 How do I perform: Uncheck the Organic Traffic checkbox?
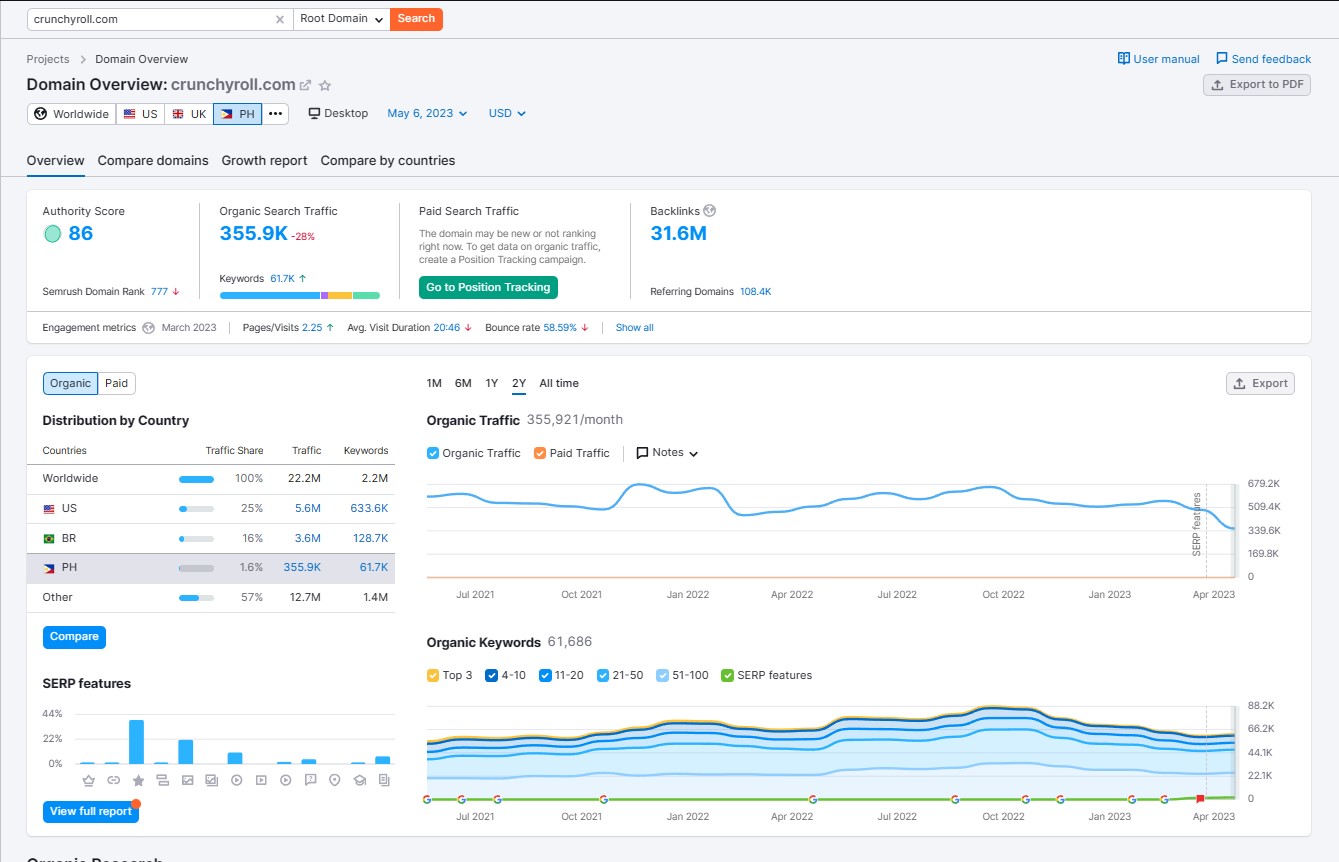[433, 453]
